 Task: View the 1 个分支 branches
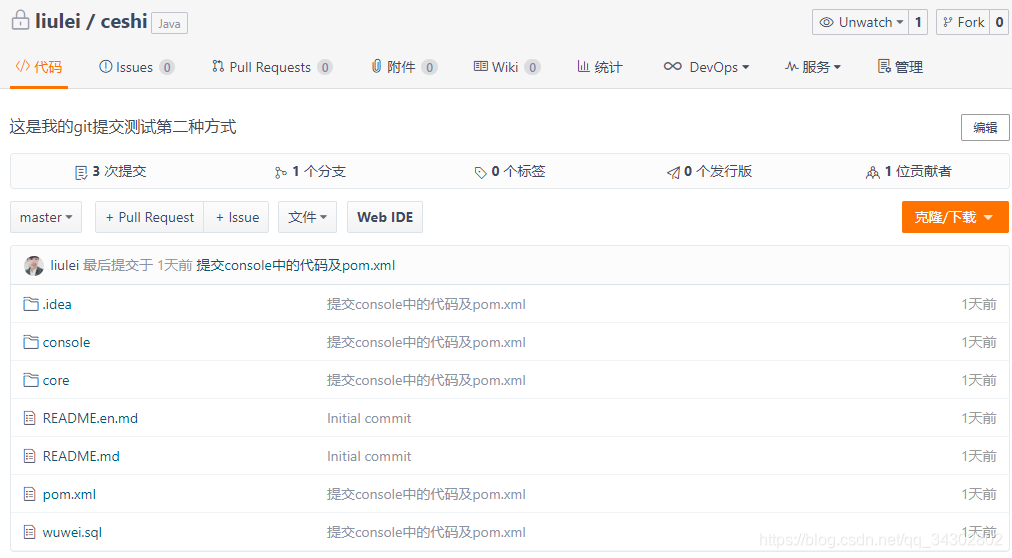pyautogui.click(x=310, y=172)
